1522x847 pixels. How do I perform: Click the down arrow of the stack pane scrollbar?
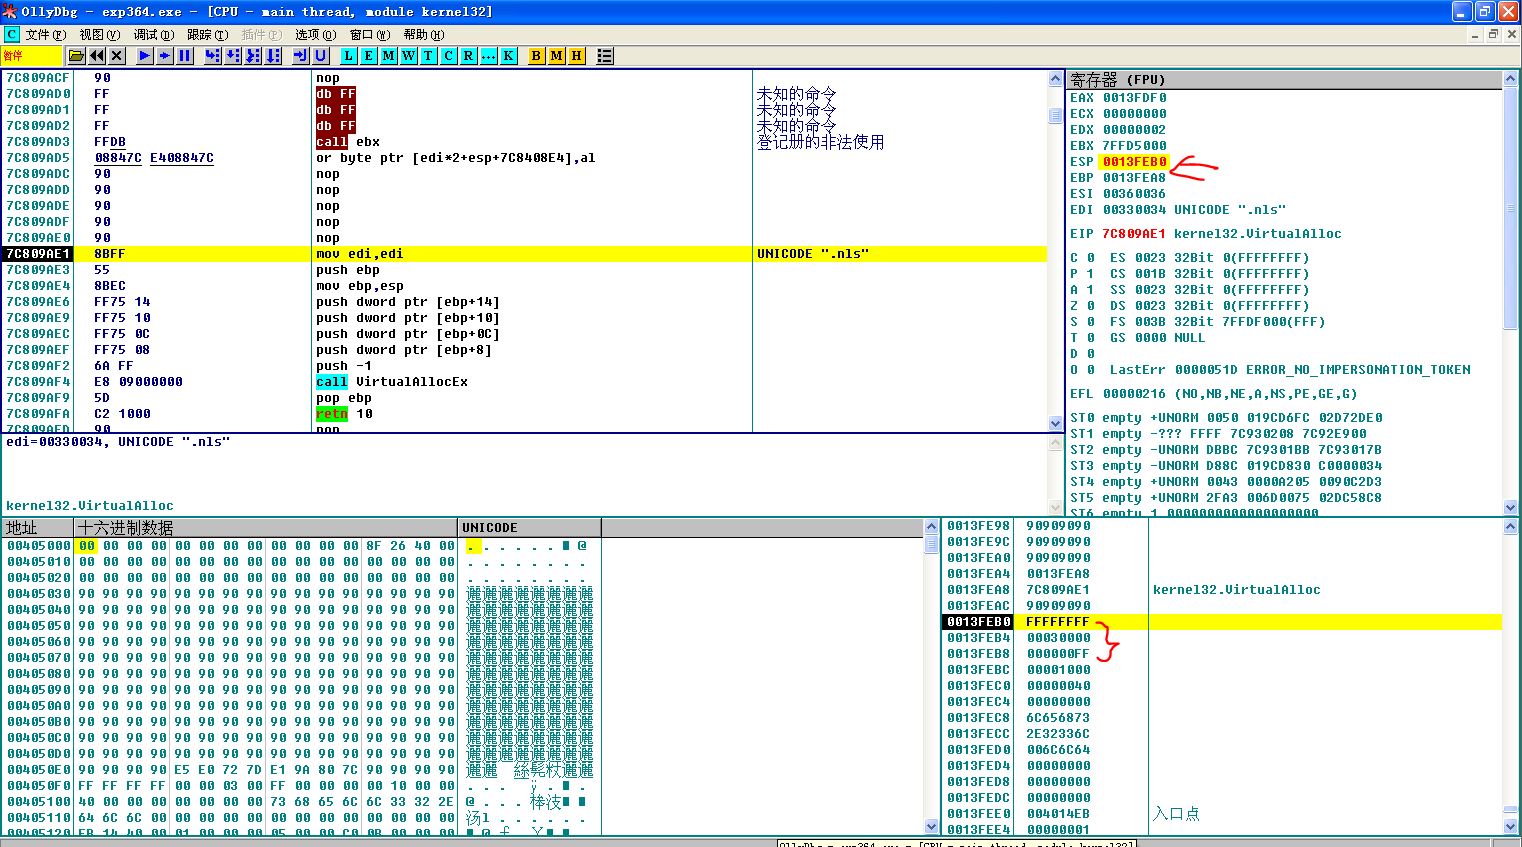1511,826
